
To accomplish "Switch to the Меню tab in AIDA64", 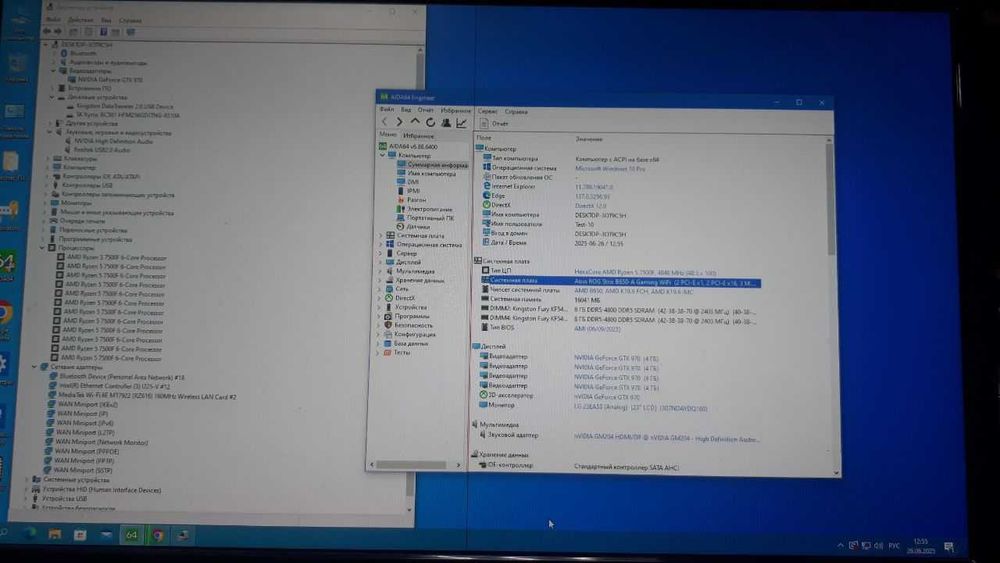I will pos(387,135).
